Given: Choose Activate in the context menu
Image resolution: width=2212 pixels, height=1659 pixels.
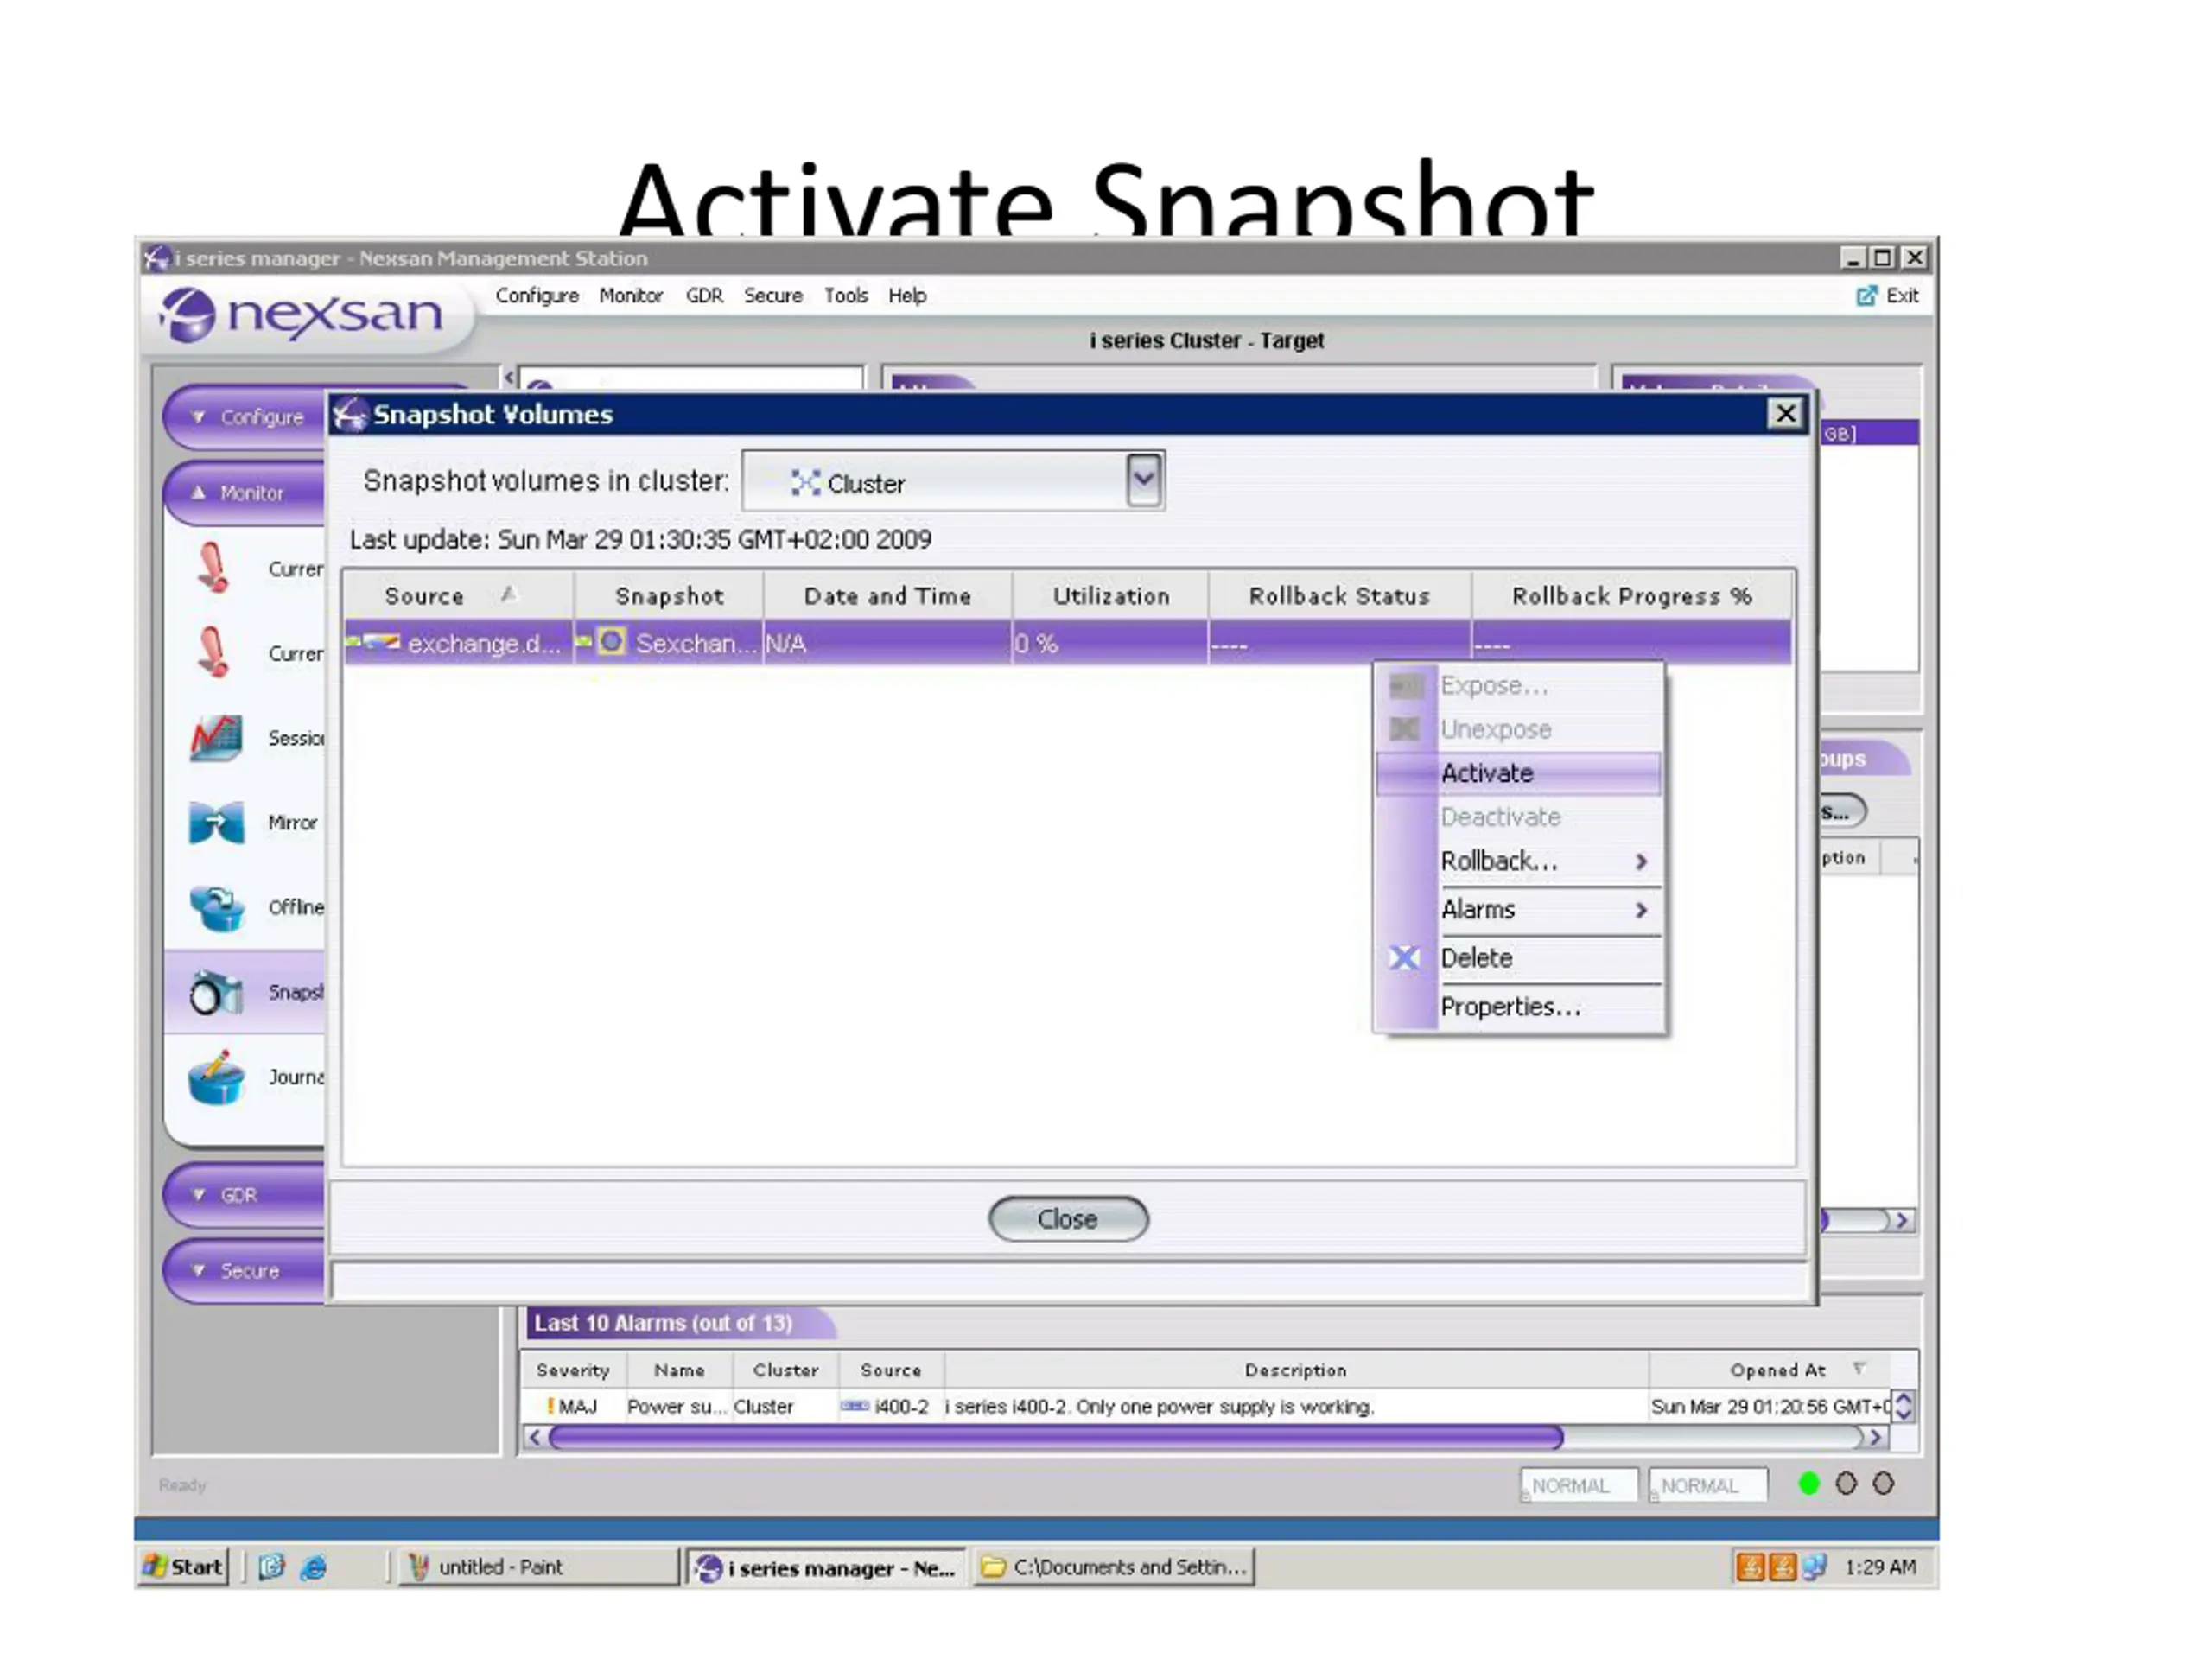Looking at the screenshot, I should [1518, 773].
